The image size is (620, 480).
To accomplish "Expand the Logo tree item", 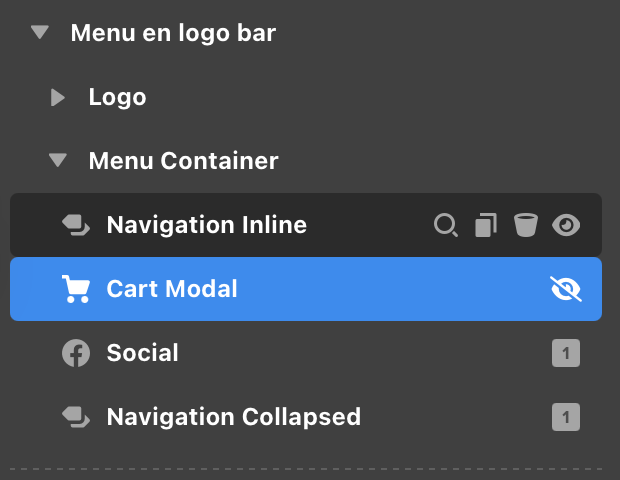I will tap(58, 97).
